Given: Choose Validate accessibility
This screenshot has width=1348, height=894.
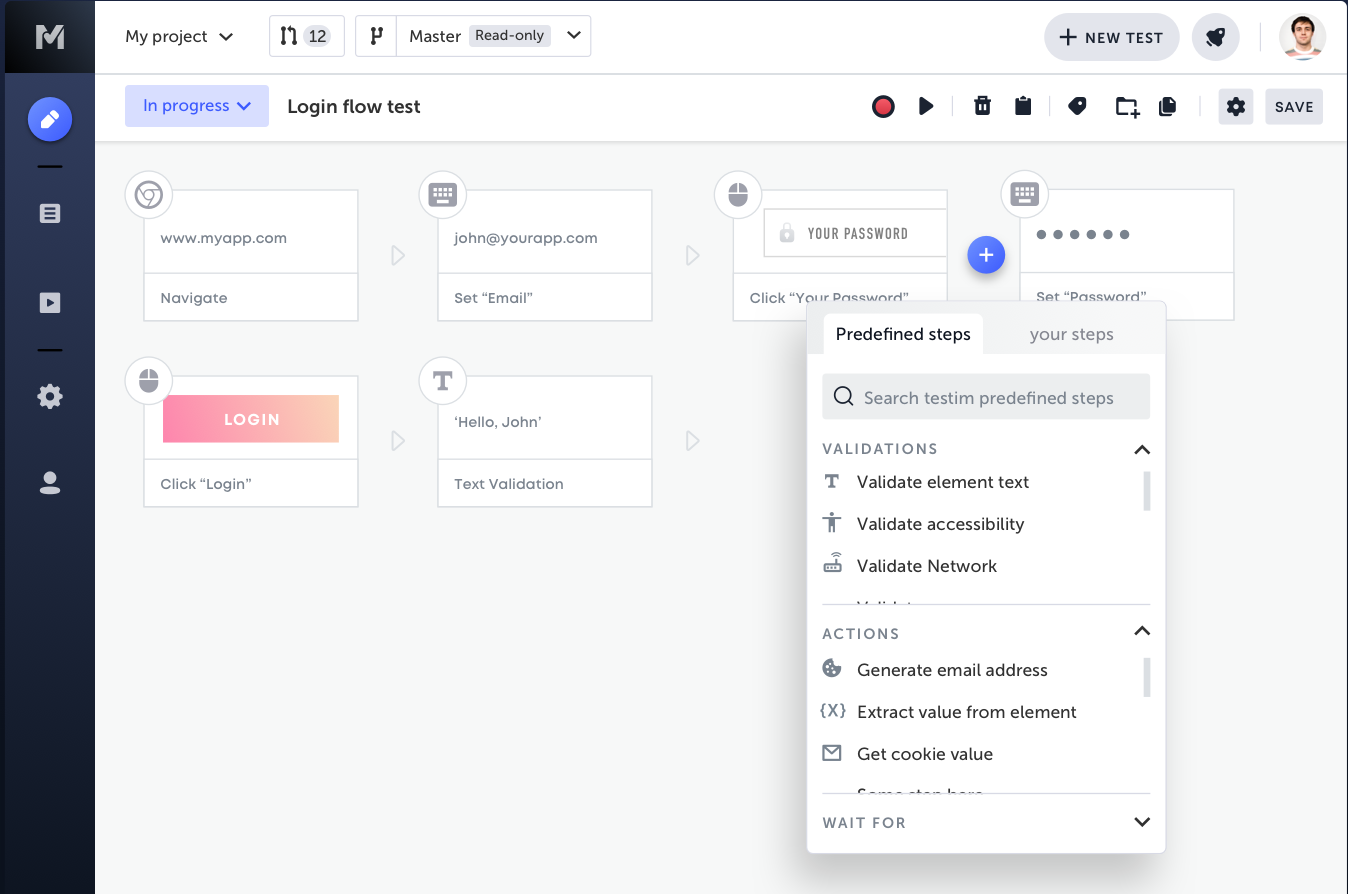Looking at the screenshot, I should pos(941,524).
